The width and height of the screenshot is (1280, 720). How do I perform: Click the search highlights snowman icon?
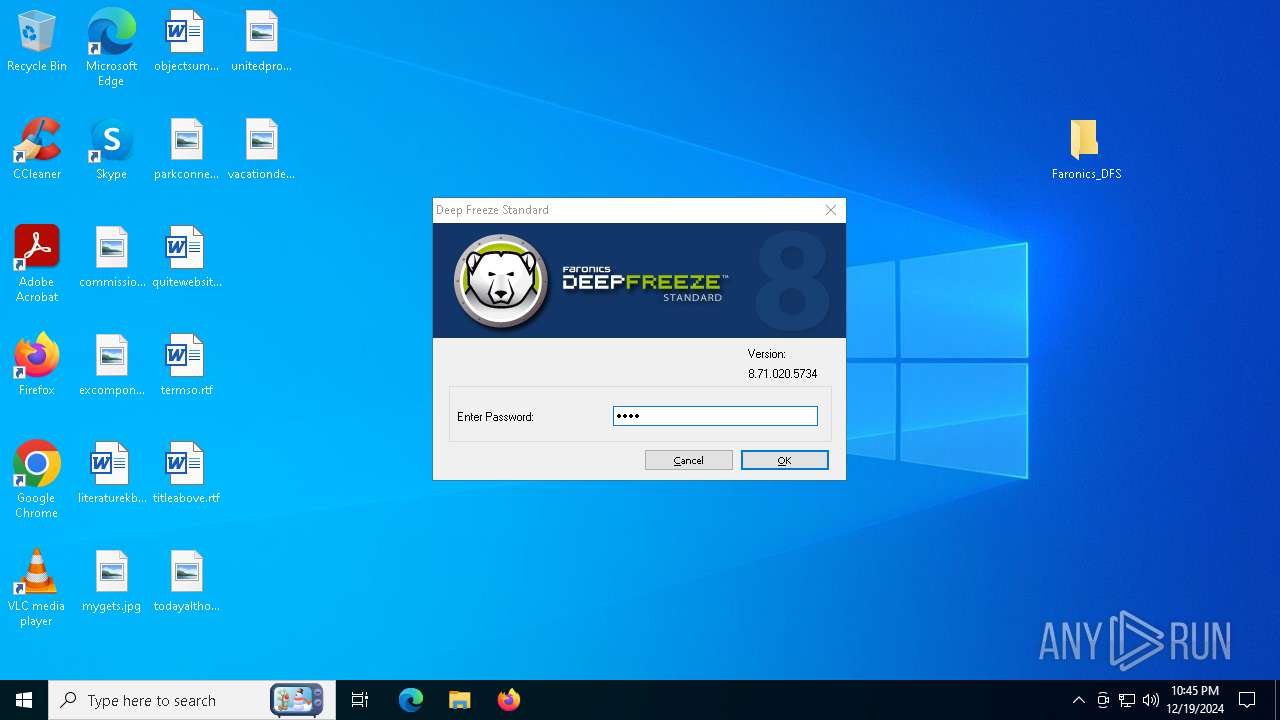pos(297,700)
